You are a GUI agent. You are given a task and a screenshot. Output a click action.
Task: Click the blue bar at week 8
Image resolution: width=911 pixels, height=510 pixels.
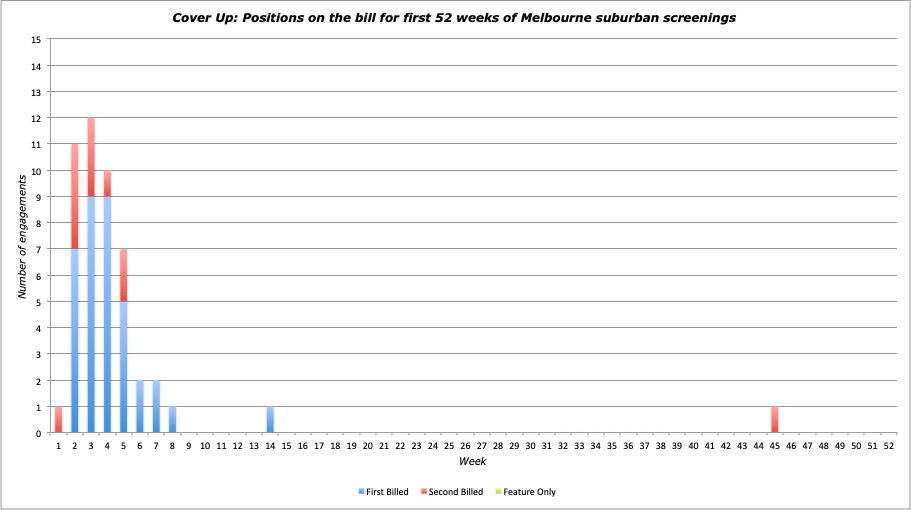[172, 420]
